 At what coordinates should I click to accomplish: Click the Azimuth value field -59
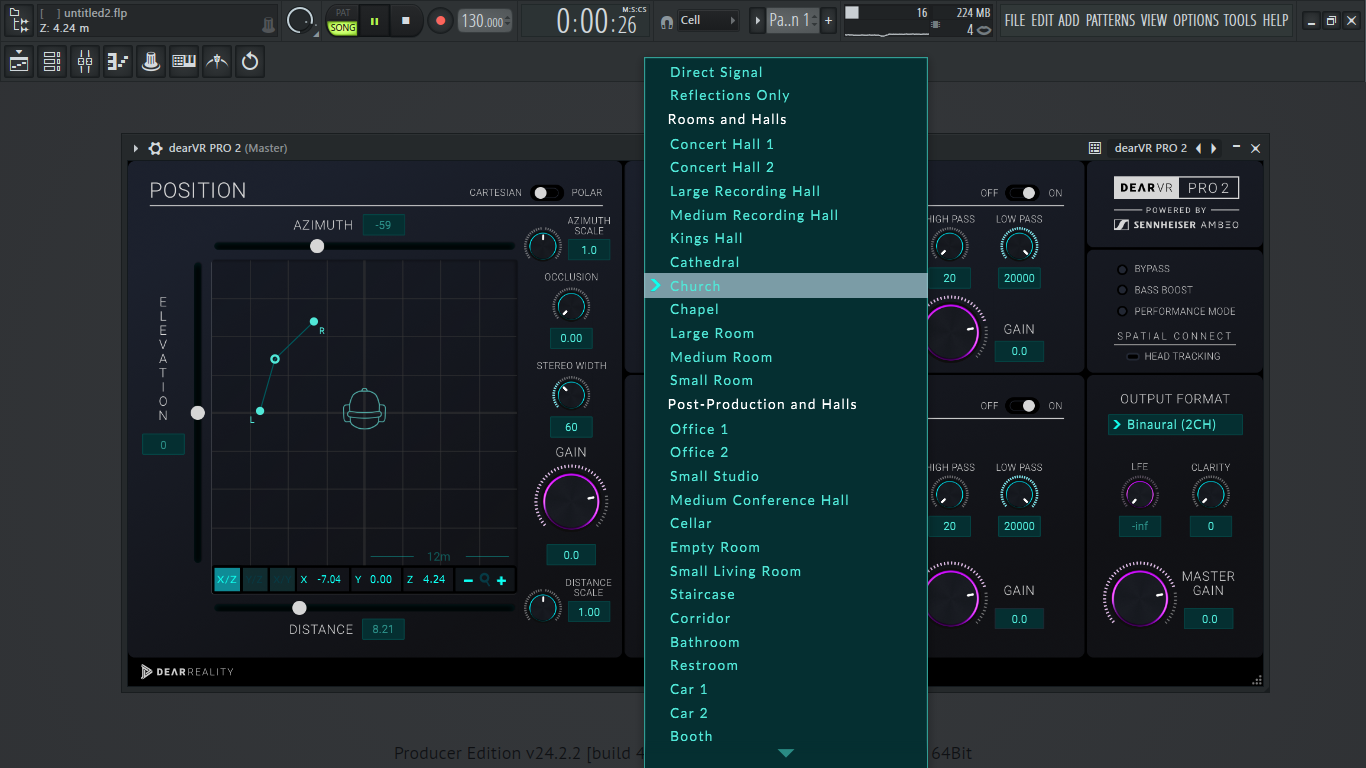pos(383,225)
